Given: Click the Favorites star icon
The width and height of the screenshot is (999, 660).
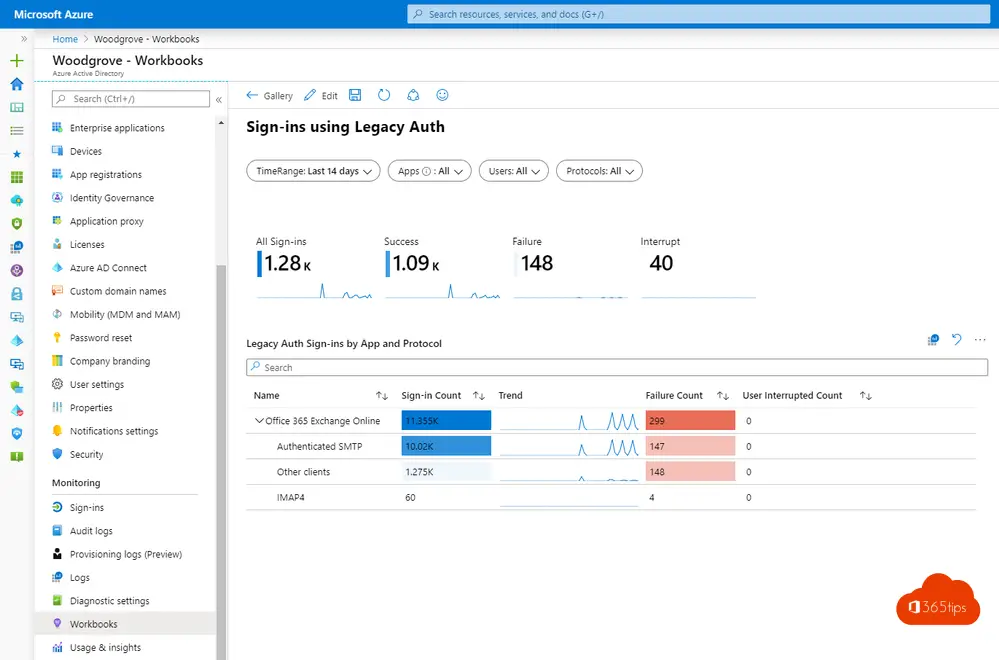Looking at the screenshot, I should [x=17, y=154].
